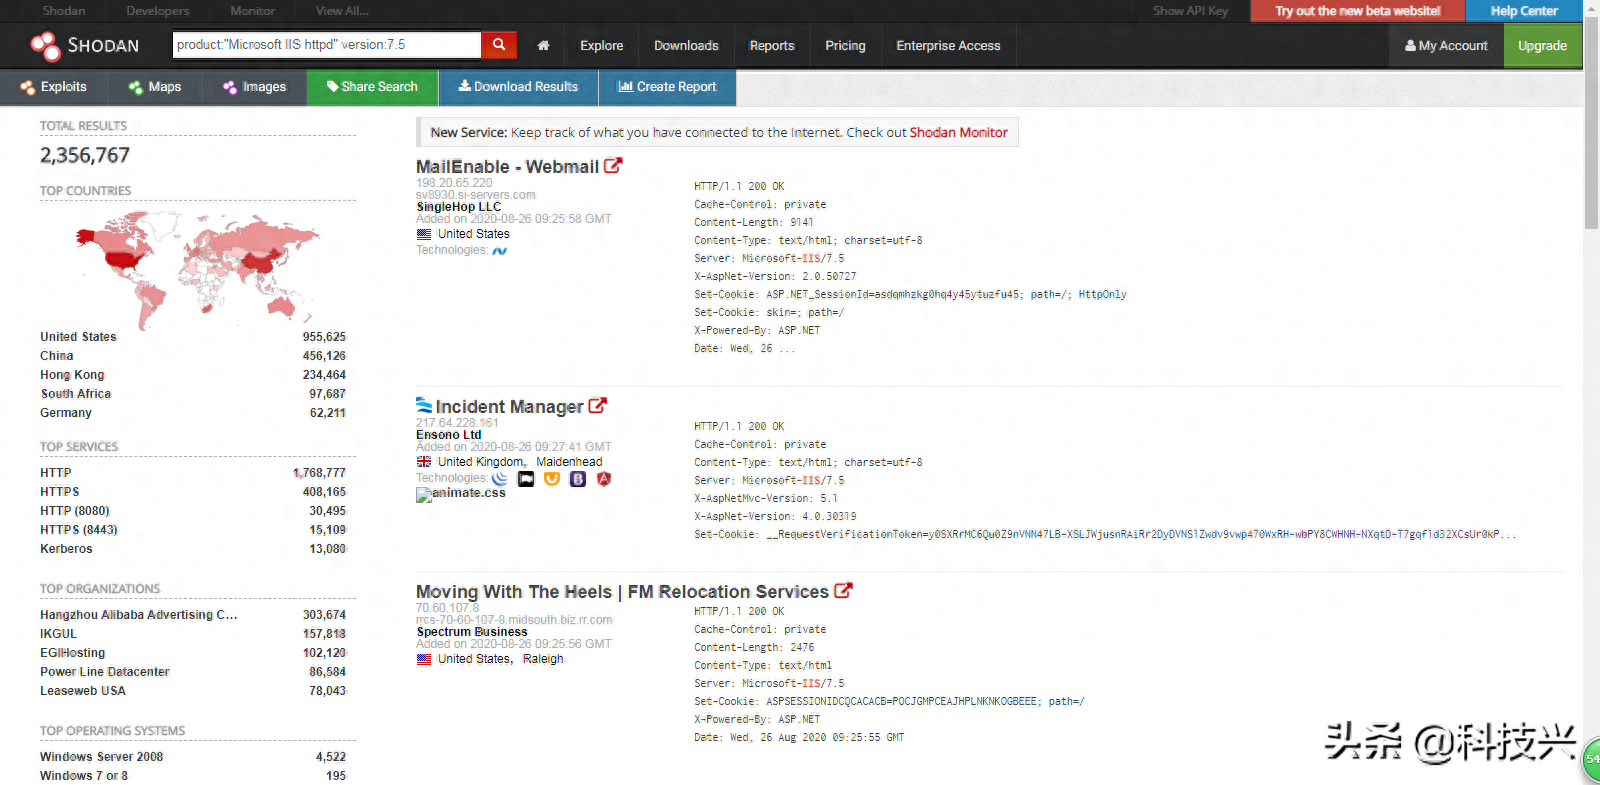The width and height of the screenshot is (1600, 785).
Task: Open Shodan Images
Action: (255, 87)
